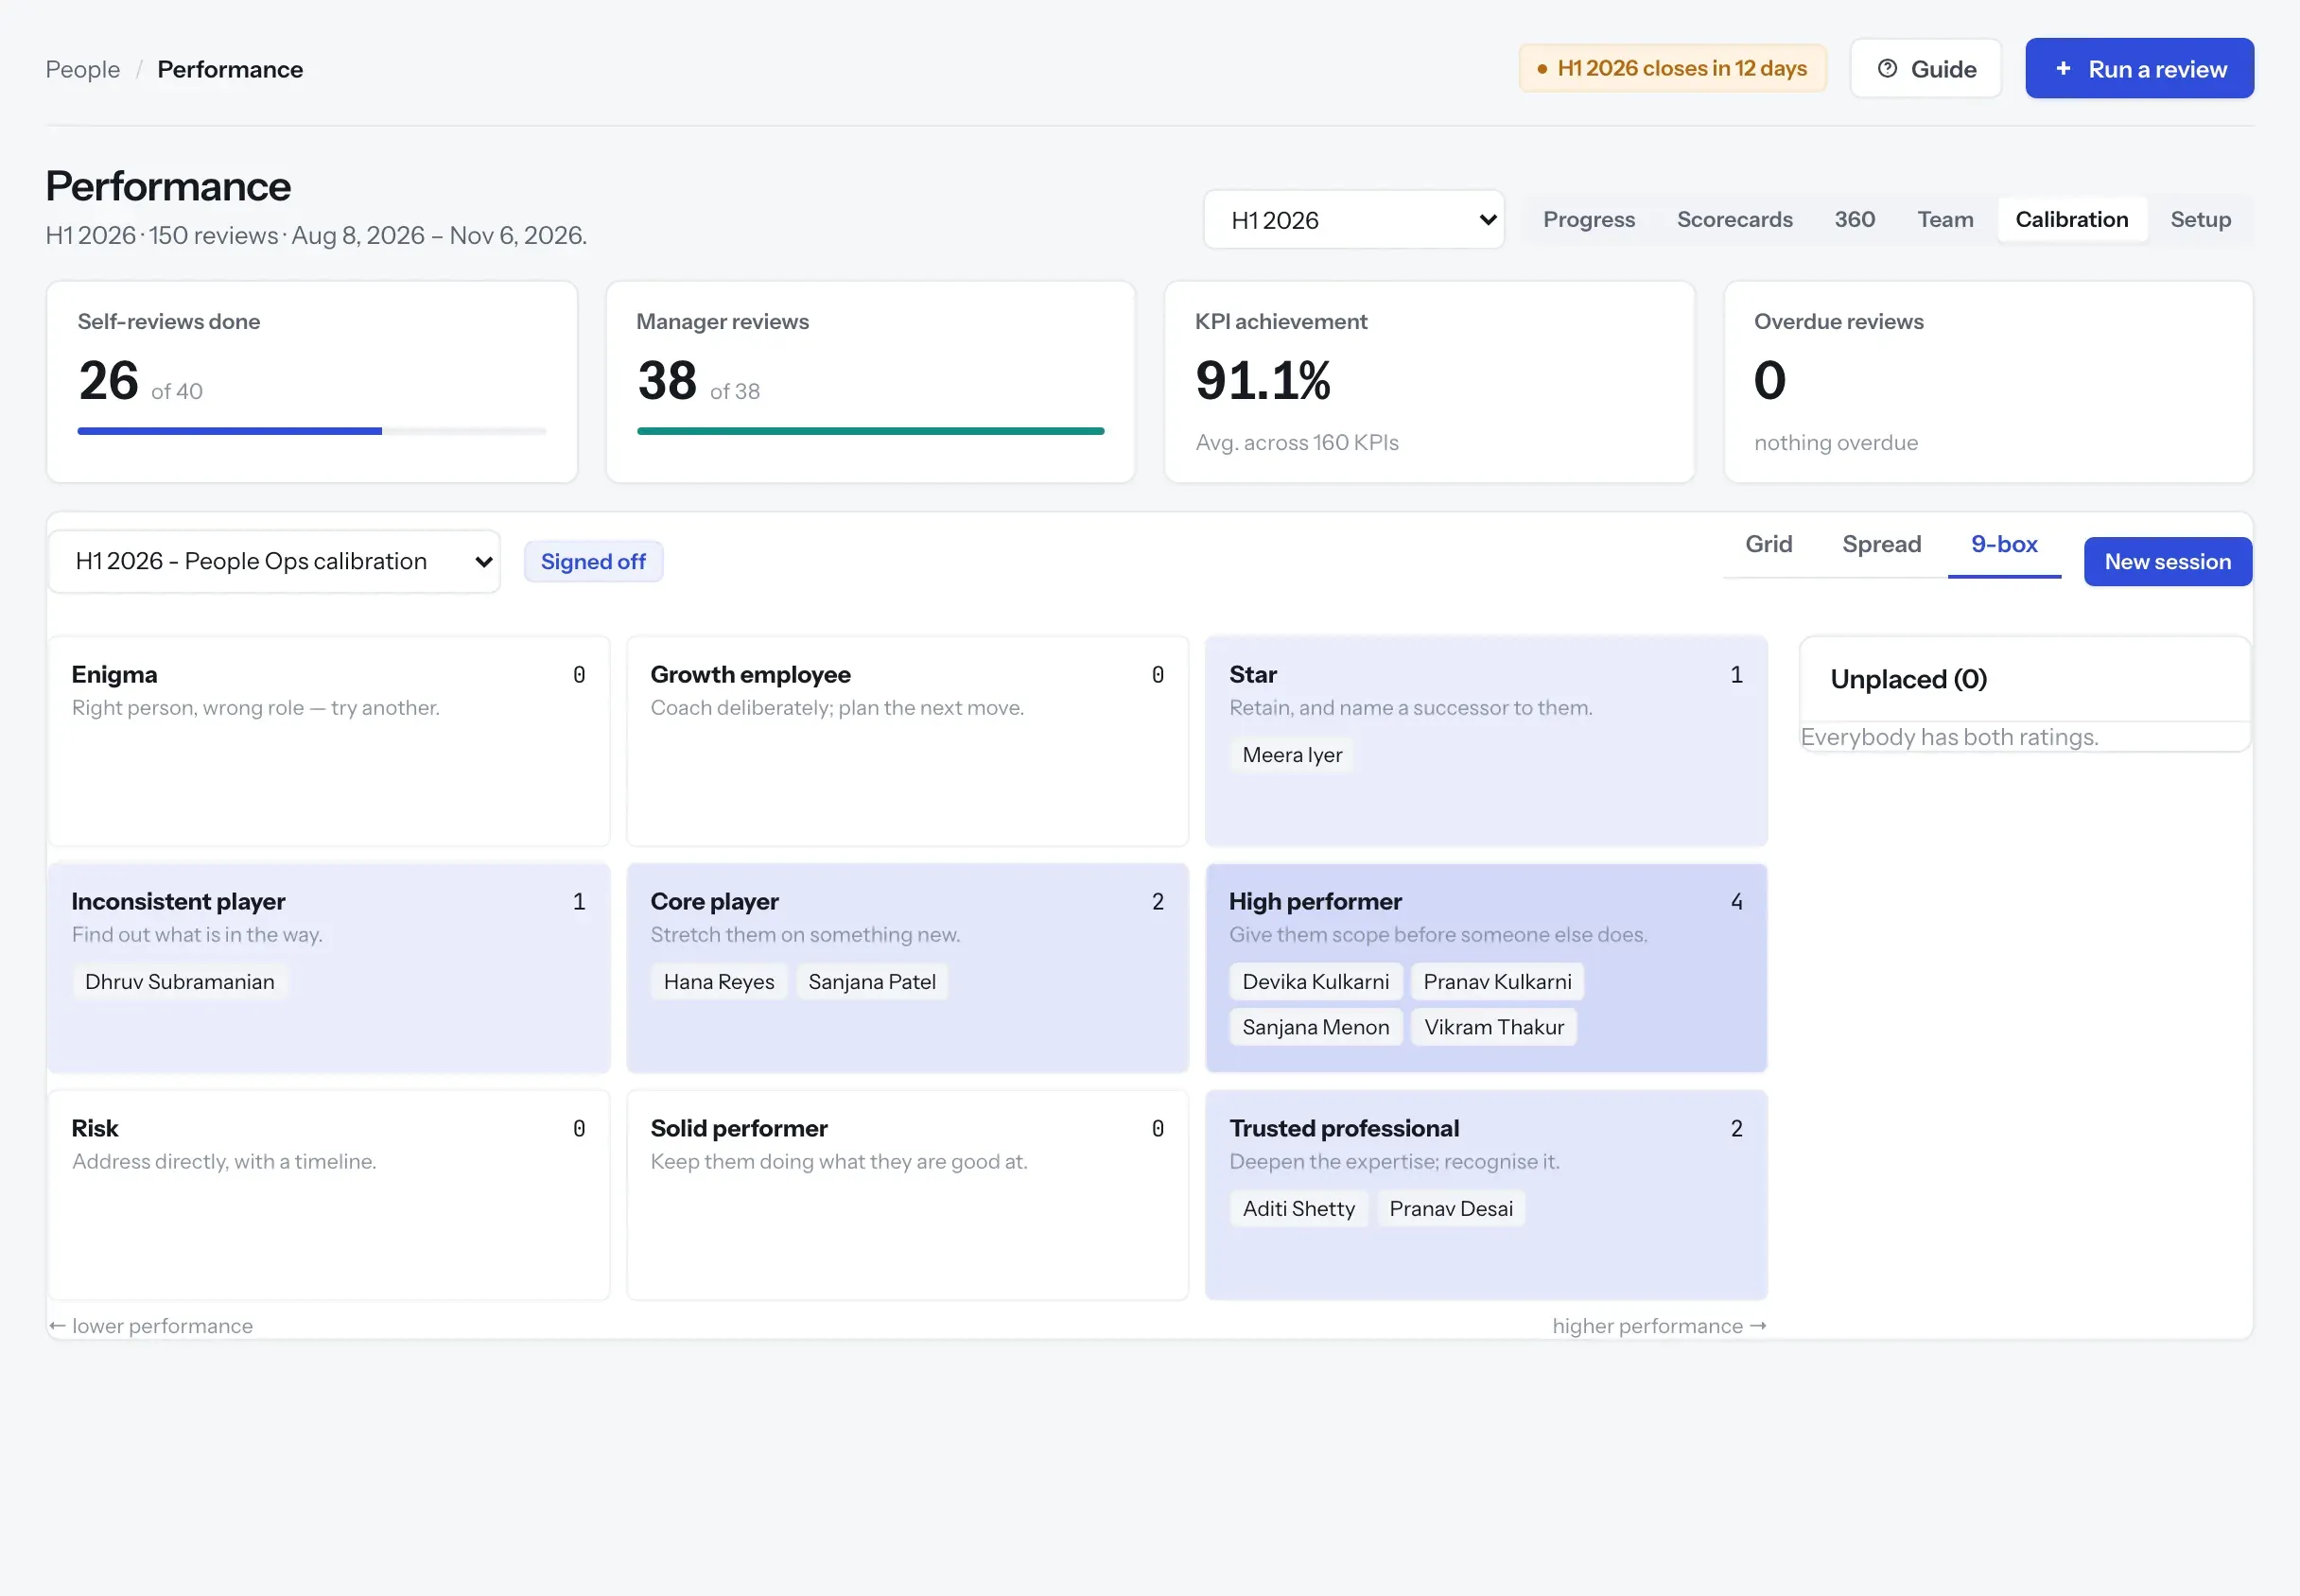Image resolution: width=2300 pixels, height=1596 pixels.
Task: Click the Overdue reviews card title
Action: click(1838, 322)
